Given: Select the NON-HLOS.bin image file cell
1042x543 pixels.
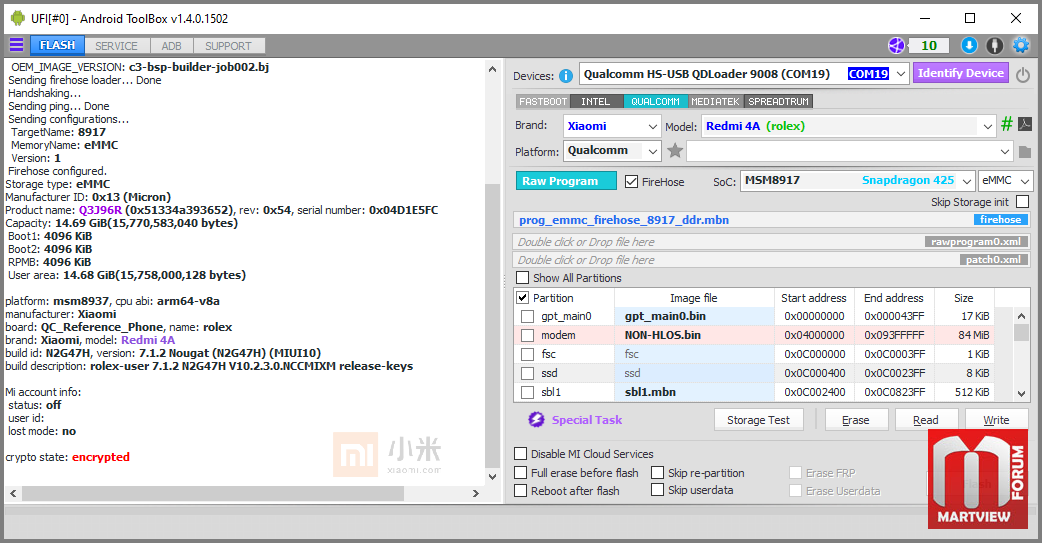Looking at the screenshot, I should click(x=694, y=335).
